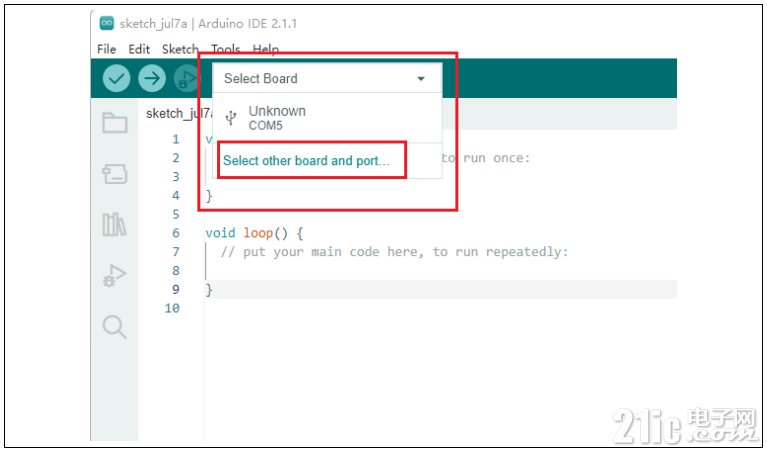Open the Edit menu
Viewport: 767px width, 451px height.
pyautogui.click(x=139, y=49)
